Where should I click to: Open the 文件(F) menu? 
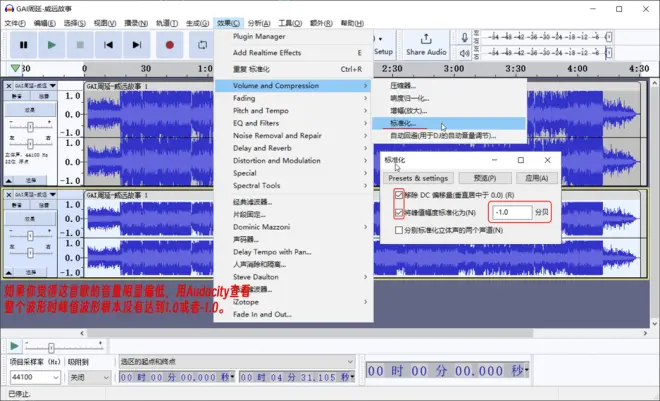(15, 23)
